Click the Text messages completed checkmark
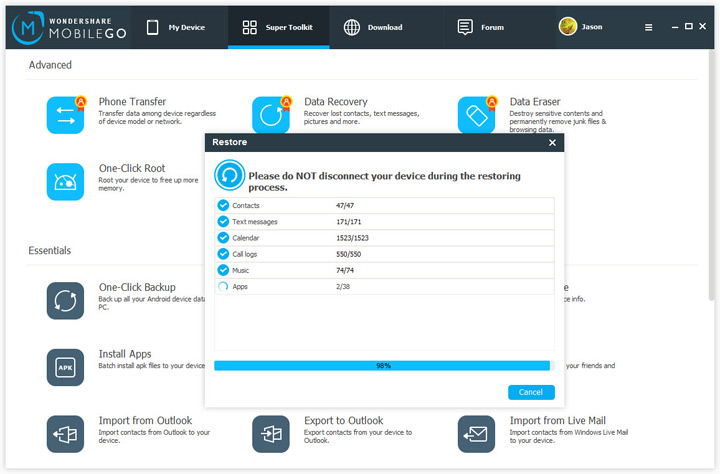This screenshot has width=720, height=474. [x=223, y=221]
